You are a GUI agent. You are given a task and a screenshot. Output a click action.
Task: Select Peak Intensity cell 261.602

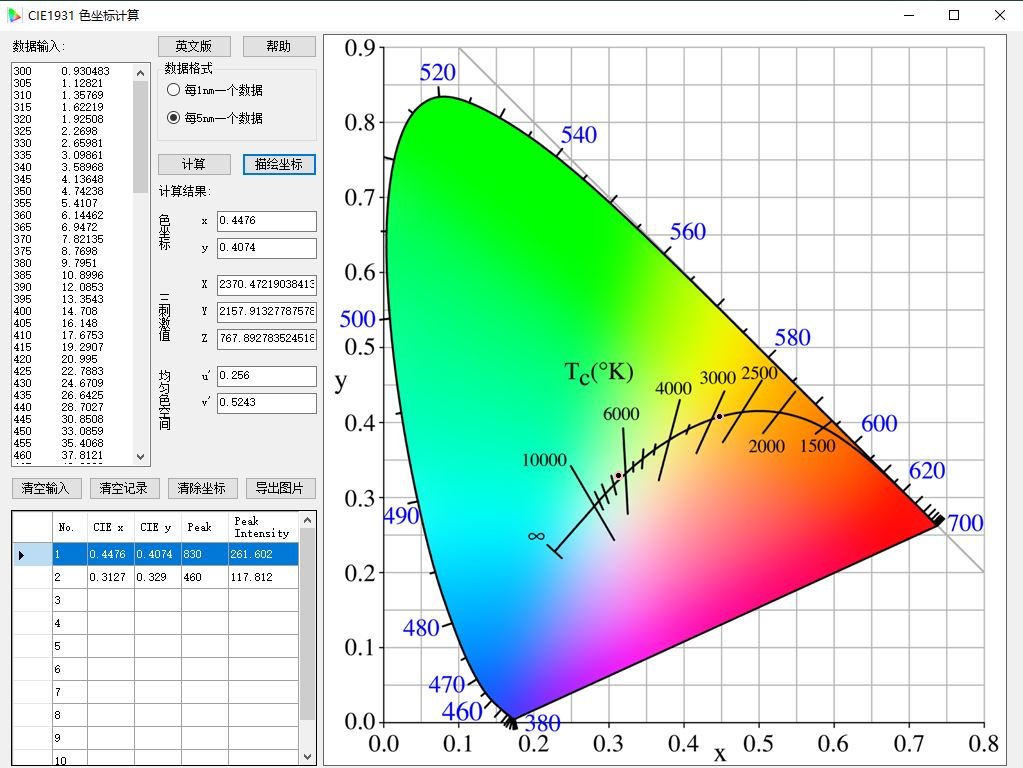pyautogui.click(x=264, y=555)
